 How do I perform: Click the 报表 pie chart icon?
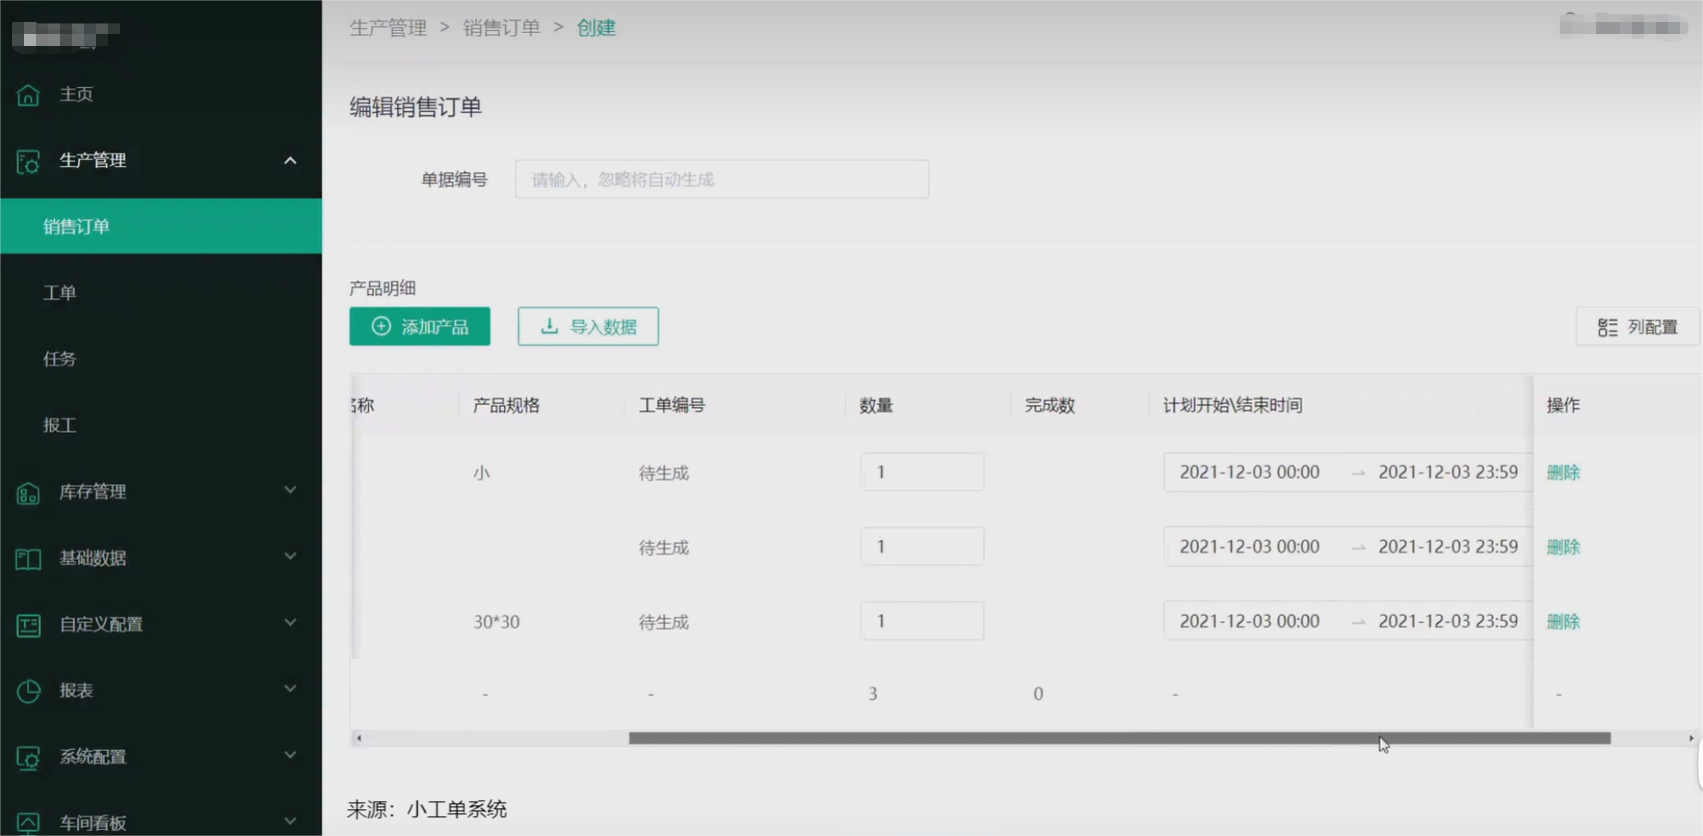coord(28,691)
